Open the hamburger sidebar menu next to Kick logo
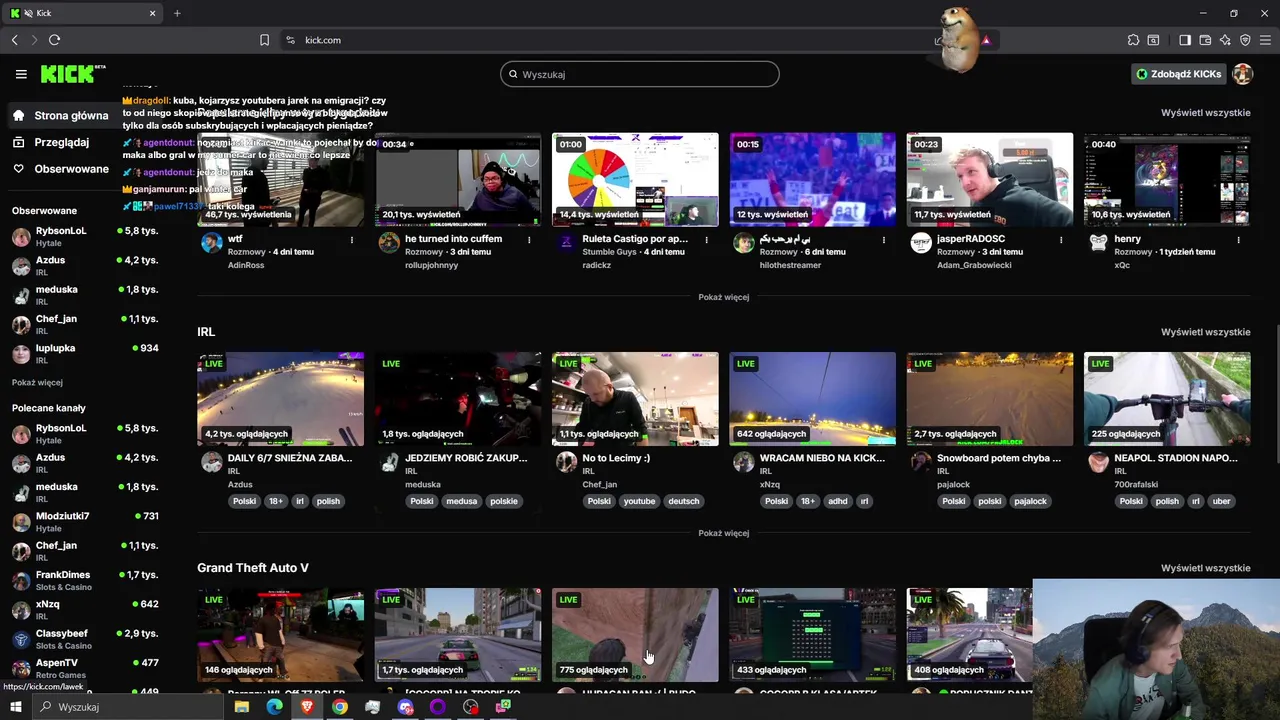 click(21, 74)
